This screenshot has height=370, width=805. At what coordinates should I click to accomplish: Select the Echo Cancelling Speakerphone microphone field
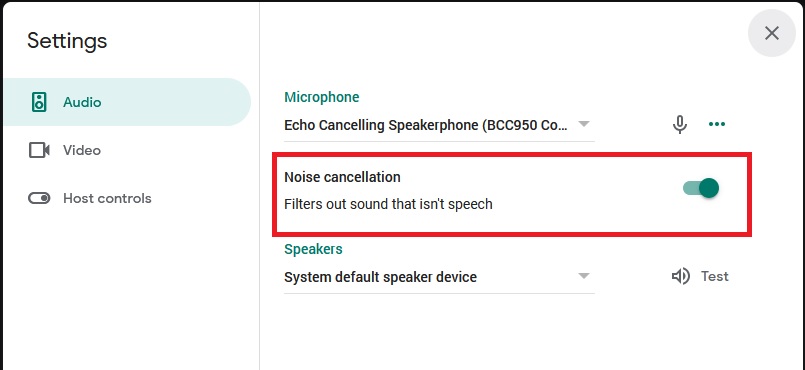pos(439,125)
